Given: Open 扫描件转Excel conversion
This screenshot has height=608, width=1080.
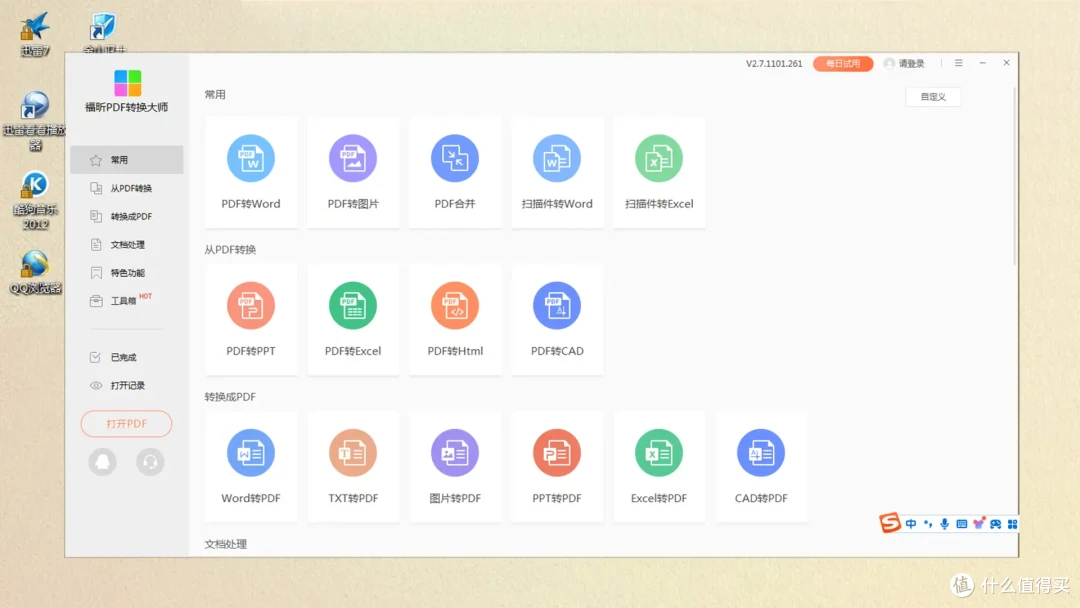Looking at the screenshot, I should [658, 172].
